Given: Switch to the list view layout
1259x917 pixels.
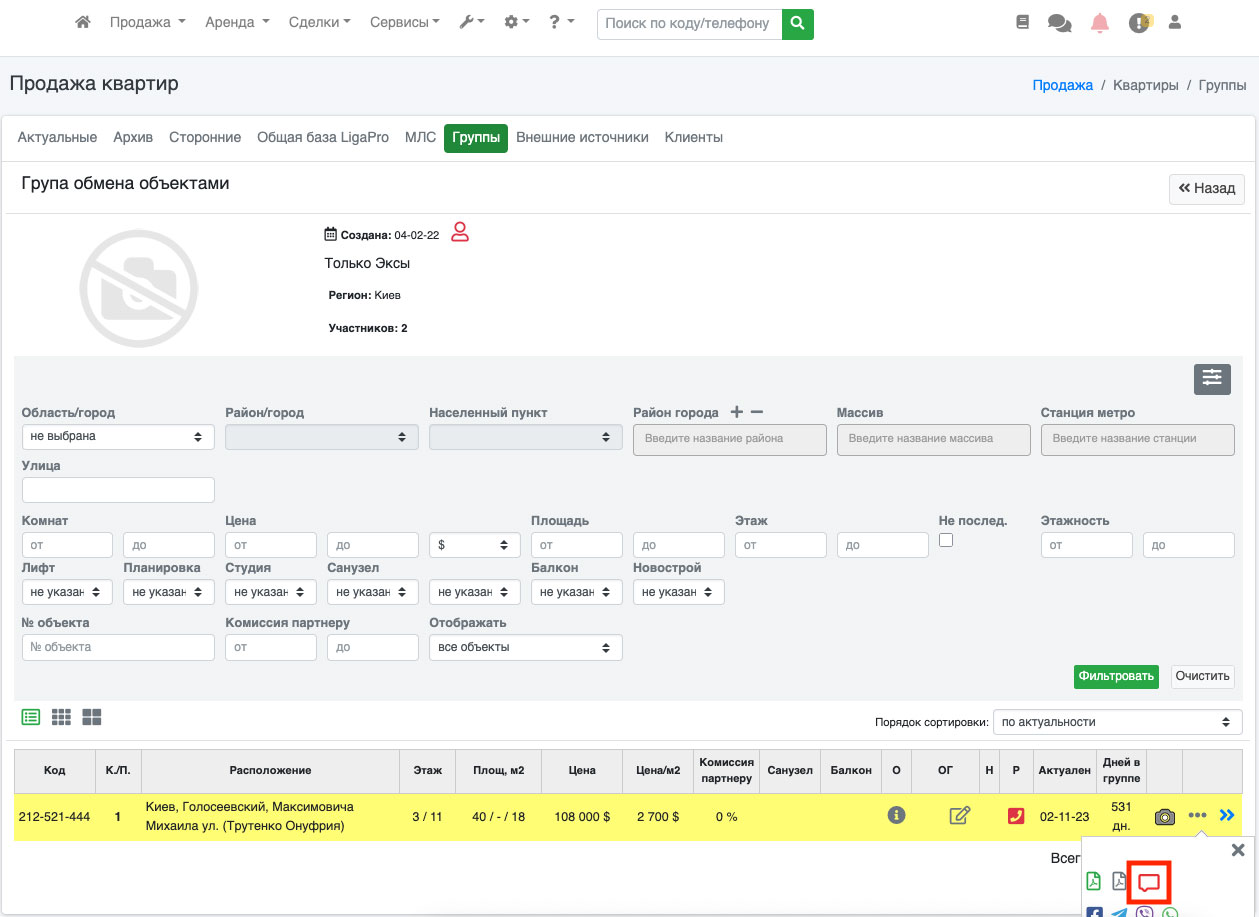Looking at the screenshot, I should [x=31, y=717].
